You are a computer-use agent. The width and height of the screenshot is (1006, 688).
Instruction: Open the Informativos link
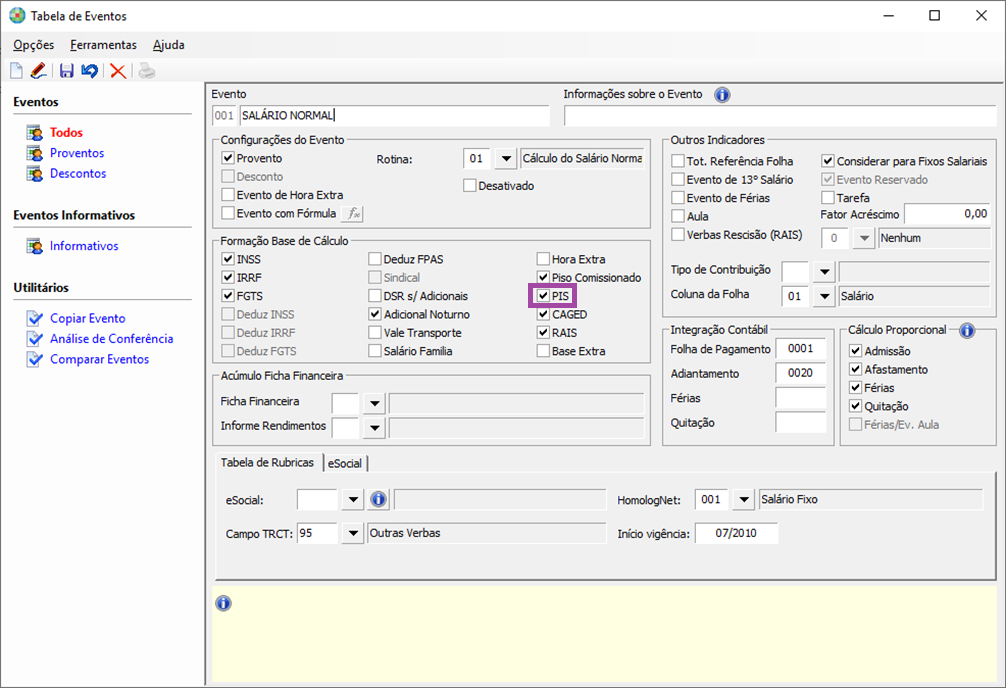click(84, 246)
